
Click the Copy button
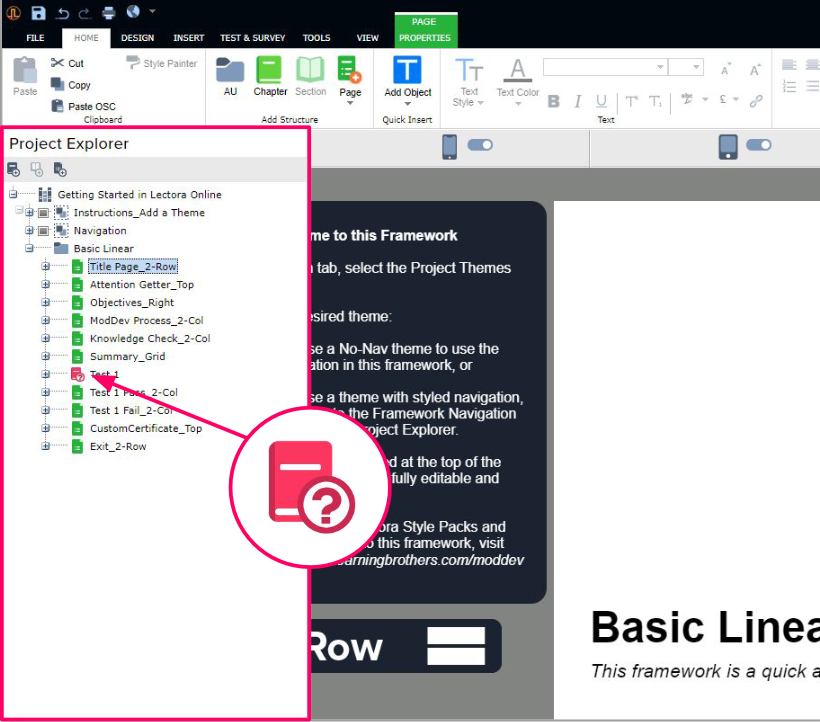(70, 85)
